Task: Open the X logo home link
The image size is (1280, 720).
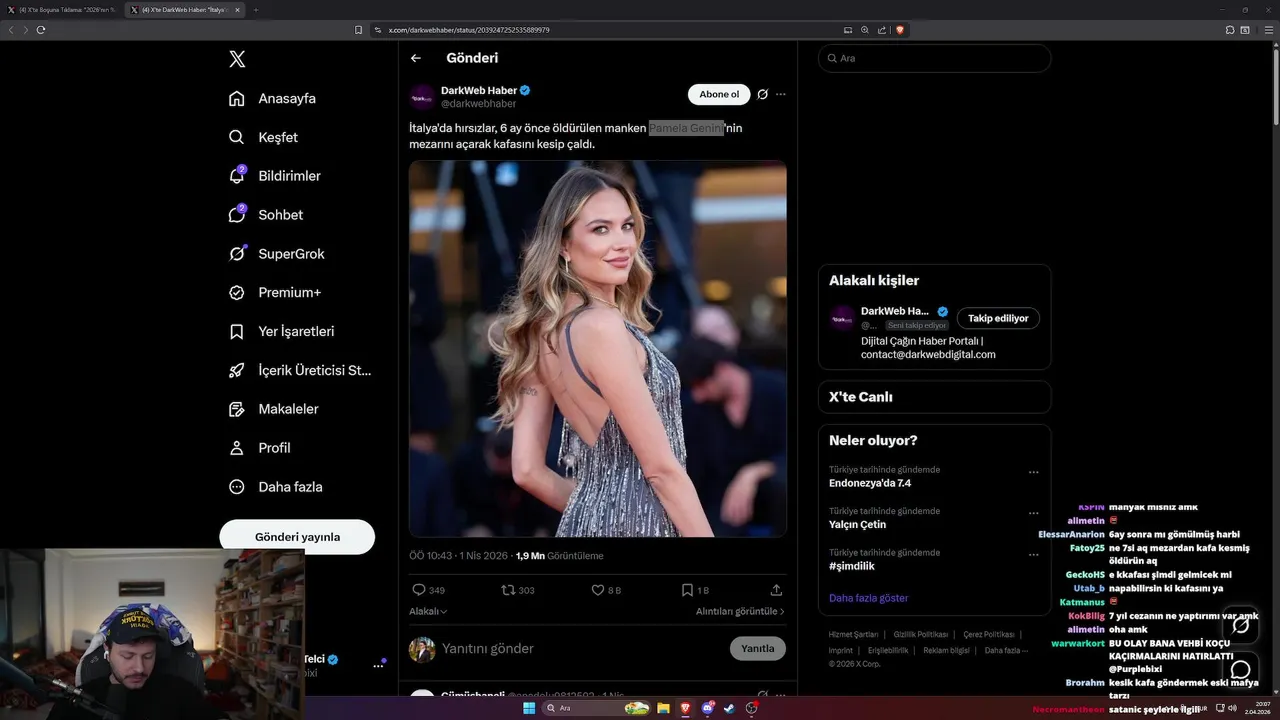Action: (237, 59)
